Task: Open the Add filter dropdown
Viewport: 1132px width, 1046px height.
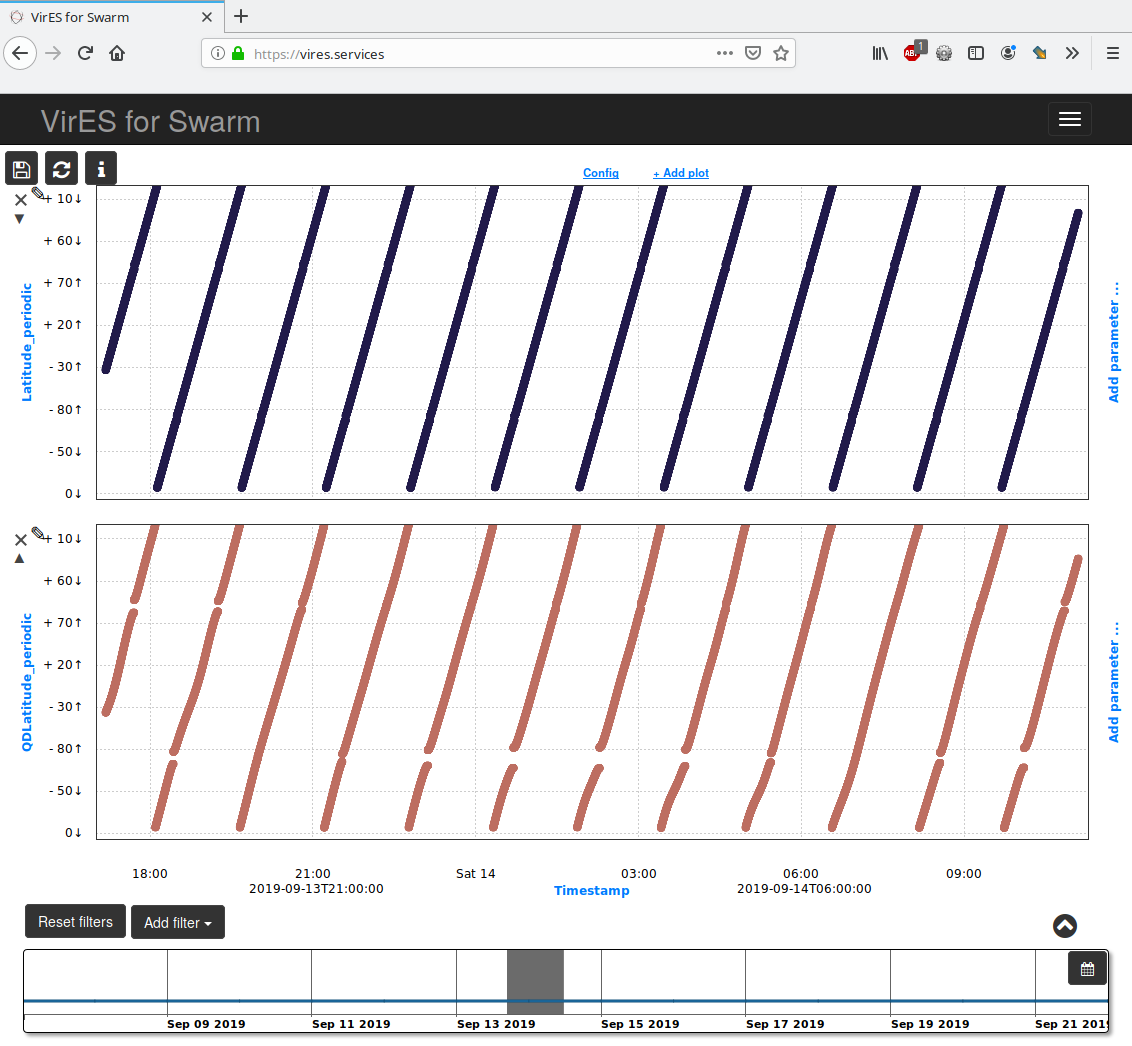Action: [x=177, y=922]
